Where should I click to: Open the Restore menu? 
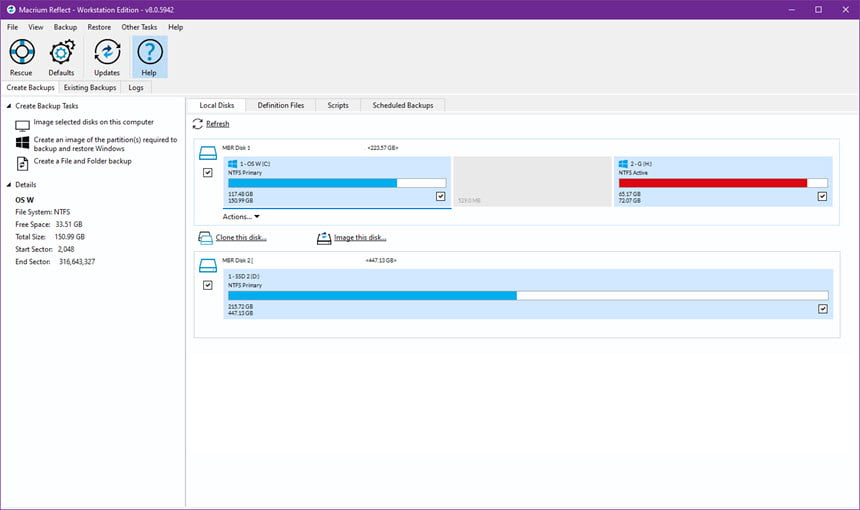[99, 27]
